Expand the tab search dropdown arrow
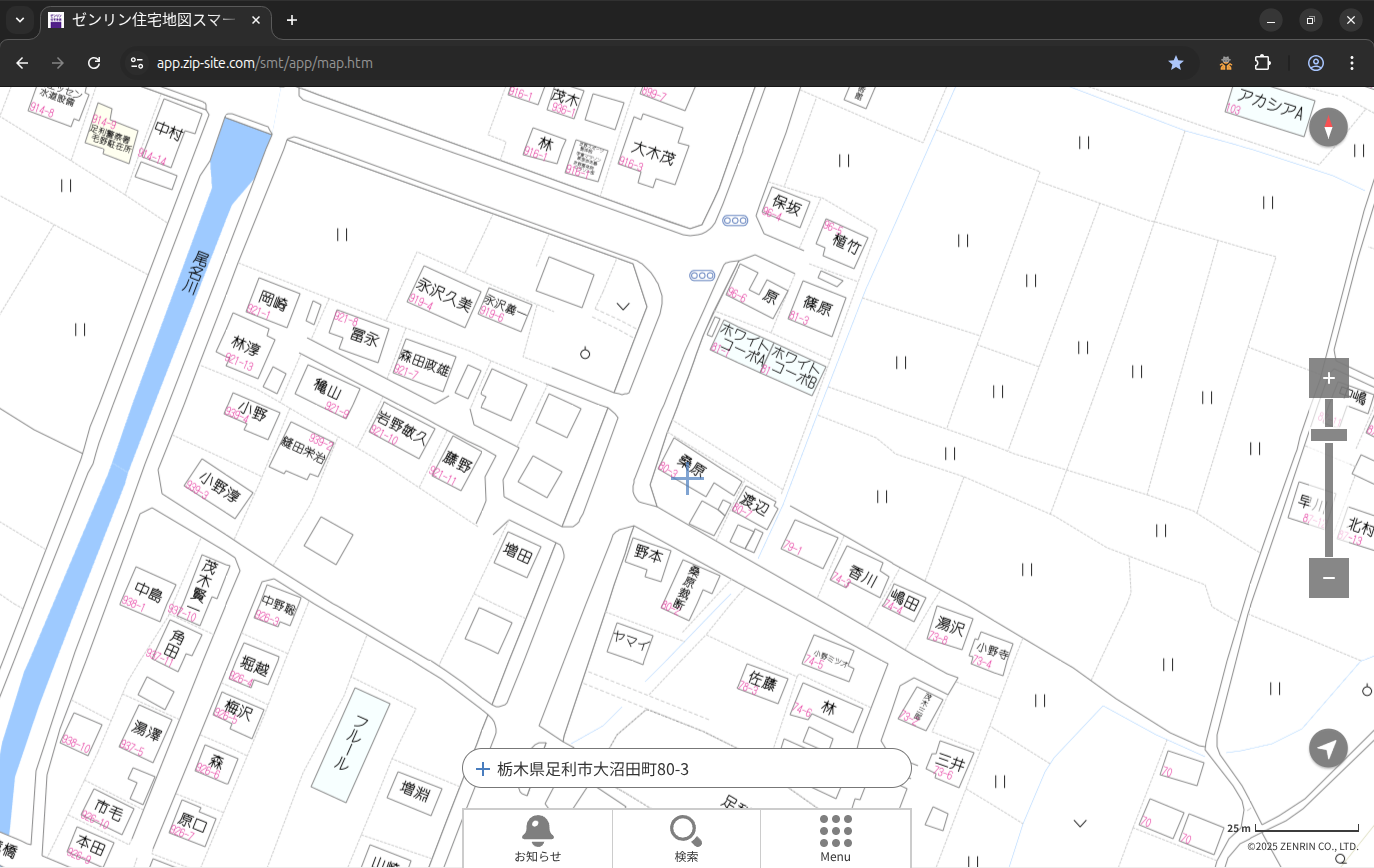 pyautogui.click(x=19, y=20)
